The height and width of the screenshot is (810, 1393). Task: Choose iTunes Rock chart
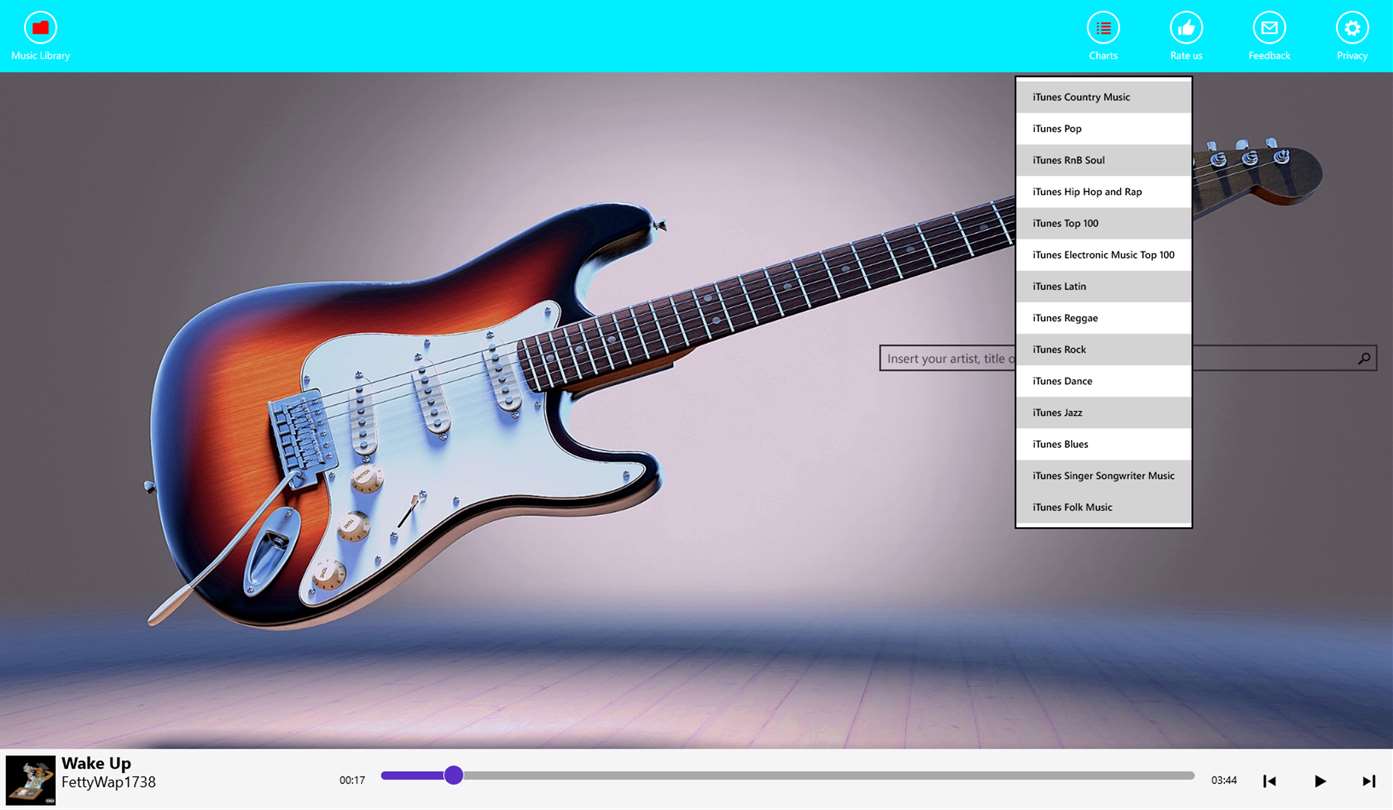pyautogui.click(x=1104, y=349)
